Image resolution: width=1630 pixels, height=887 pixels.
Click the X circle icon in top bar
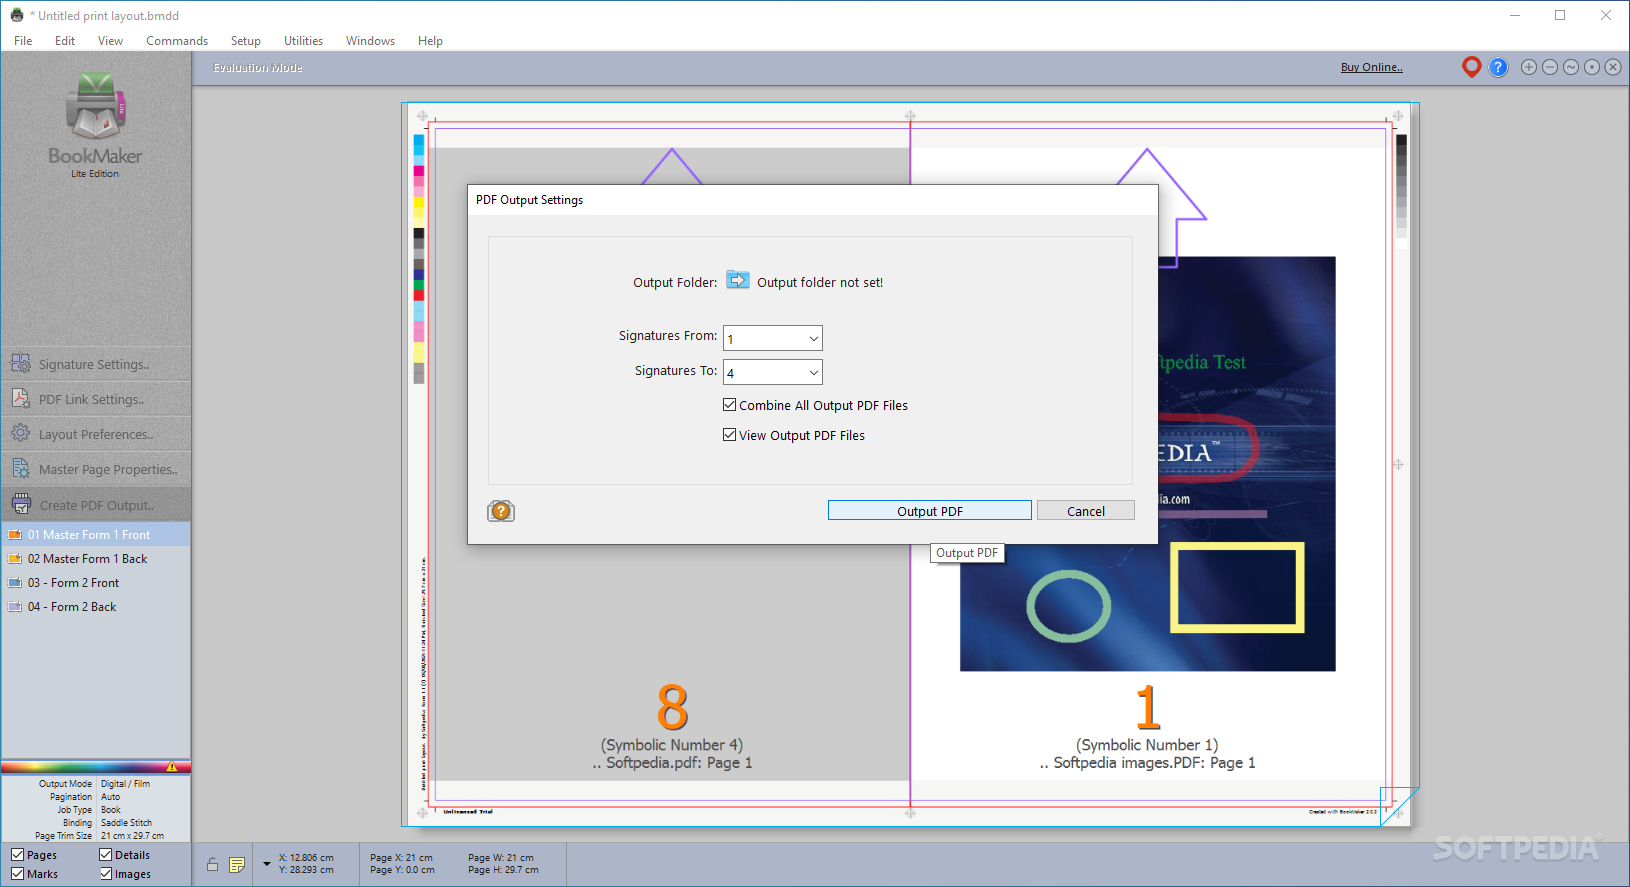pos(1613,67)
